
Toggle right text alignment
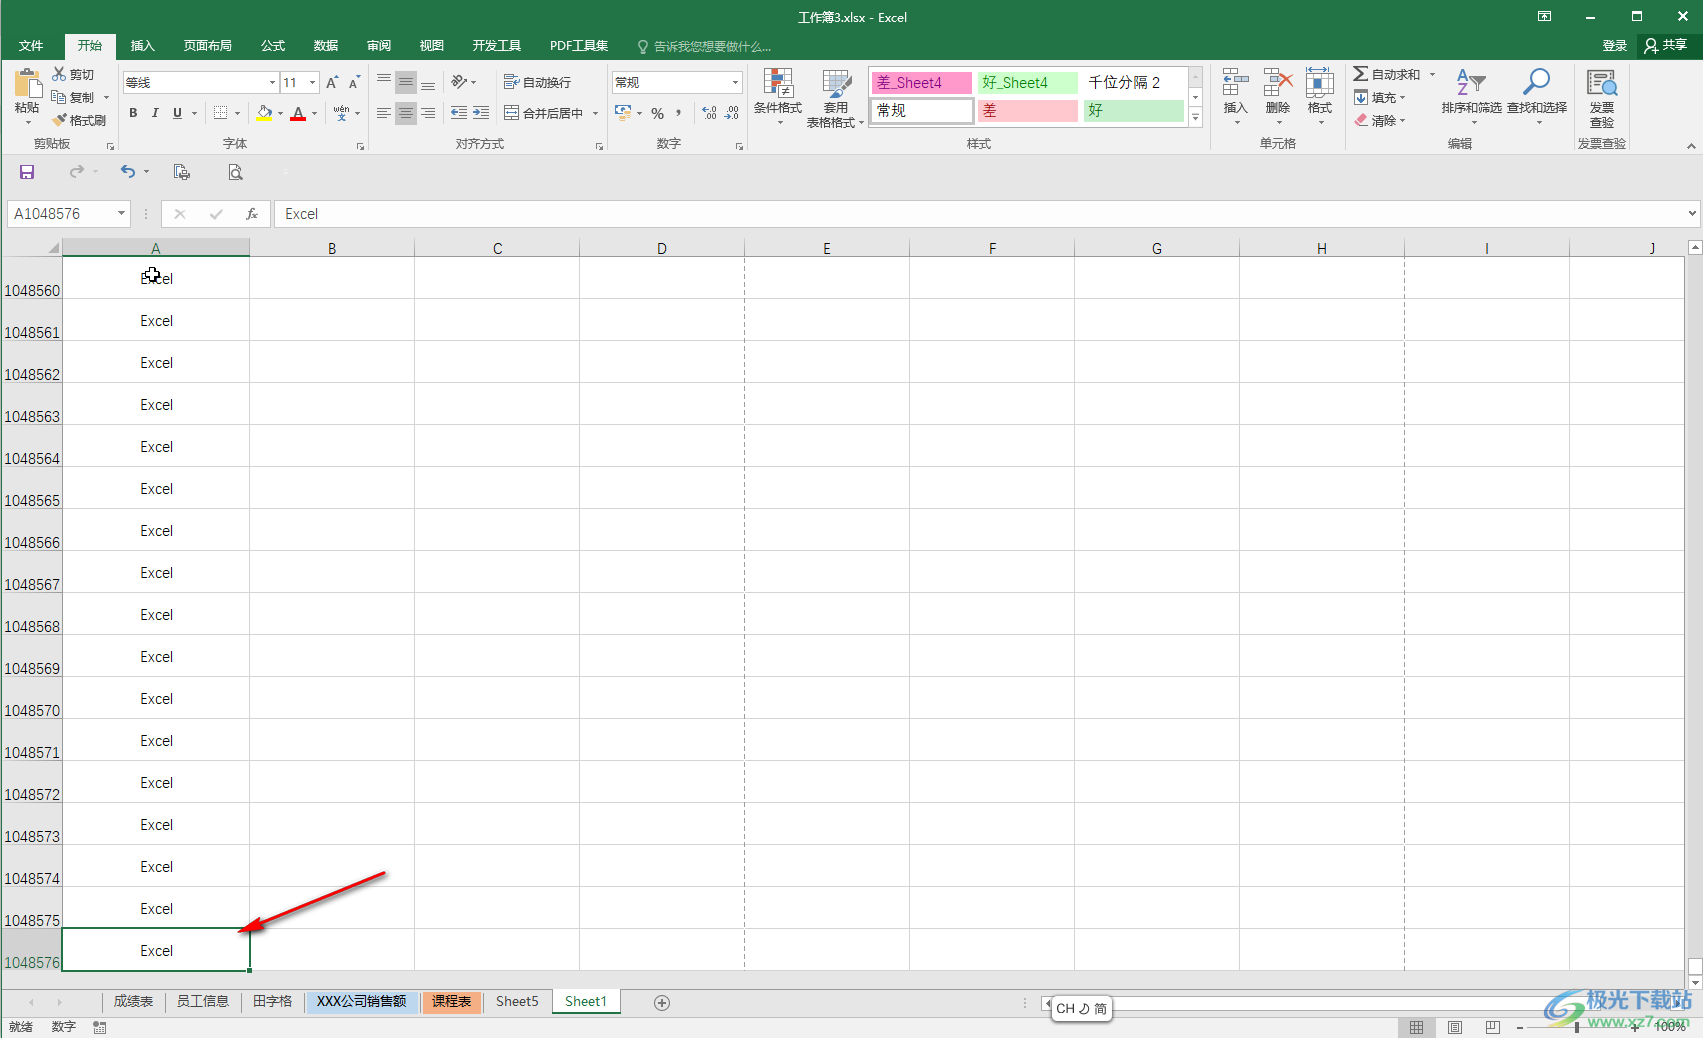point(428,113)
